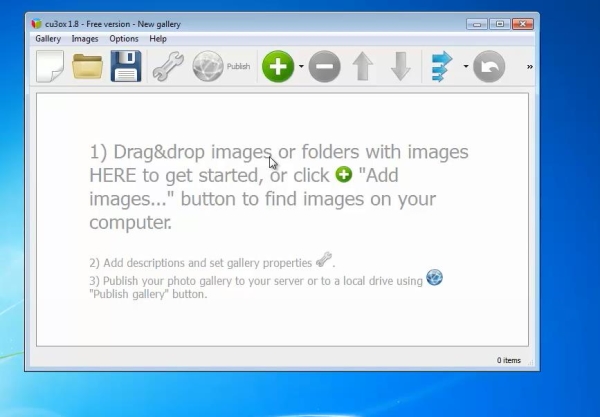Move image down with the down arrow
600x417 pixels.
pos(401,67)
